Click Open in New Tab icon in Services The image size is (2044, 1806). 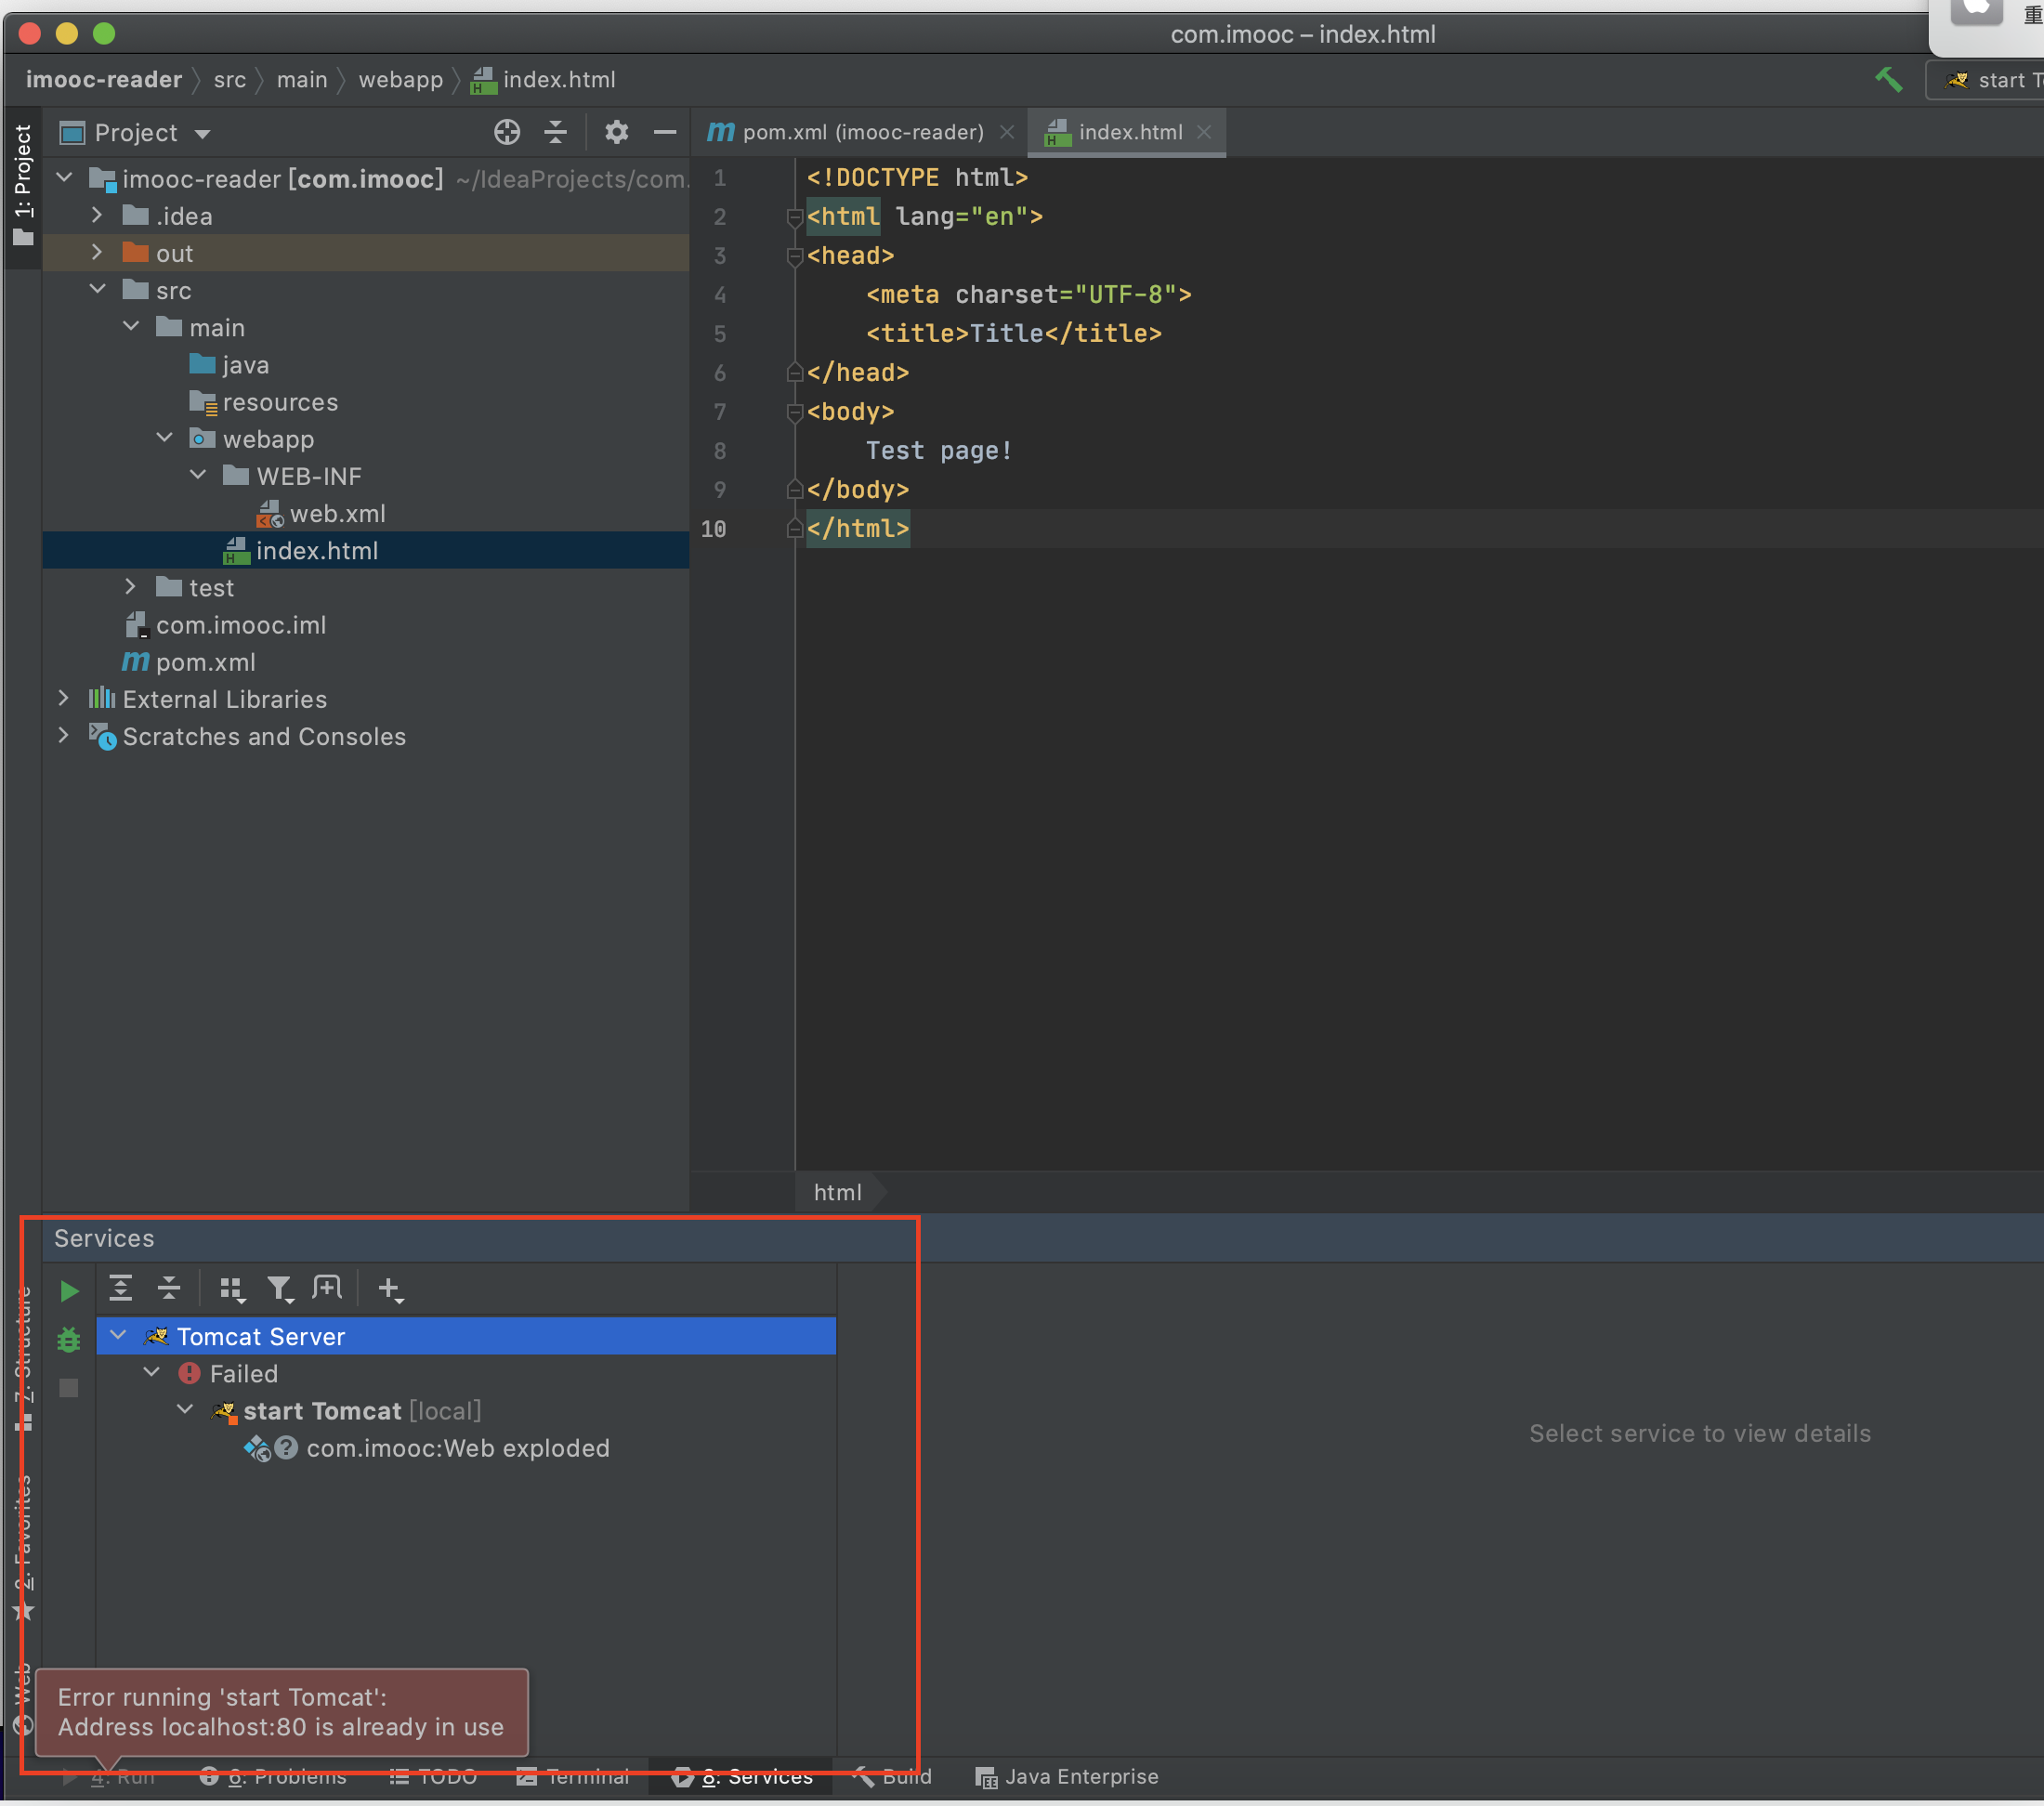(327, 1289)
